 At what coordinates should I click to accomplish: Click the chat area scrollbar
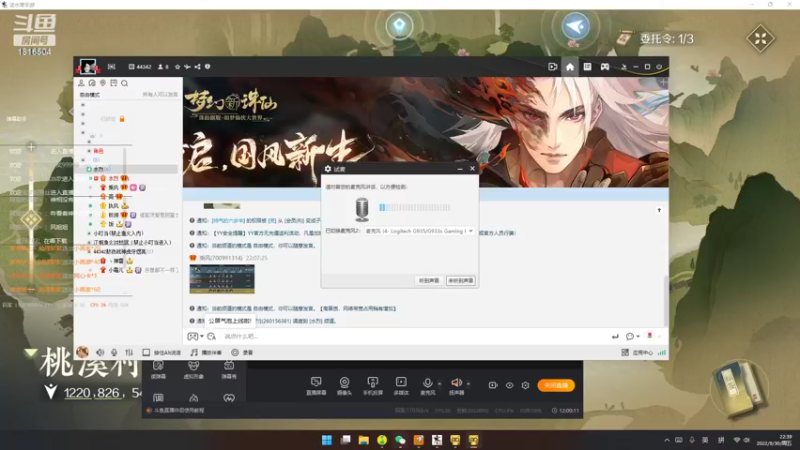[665, 300]
